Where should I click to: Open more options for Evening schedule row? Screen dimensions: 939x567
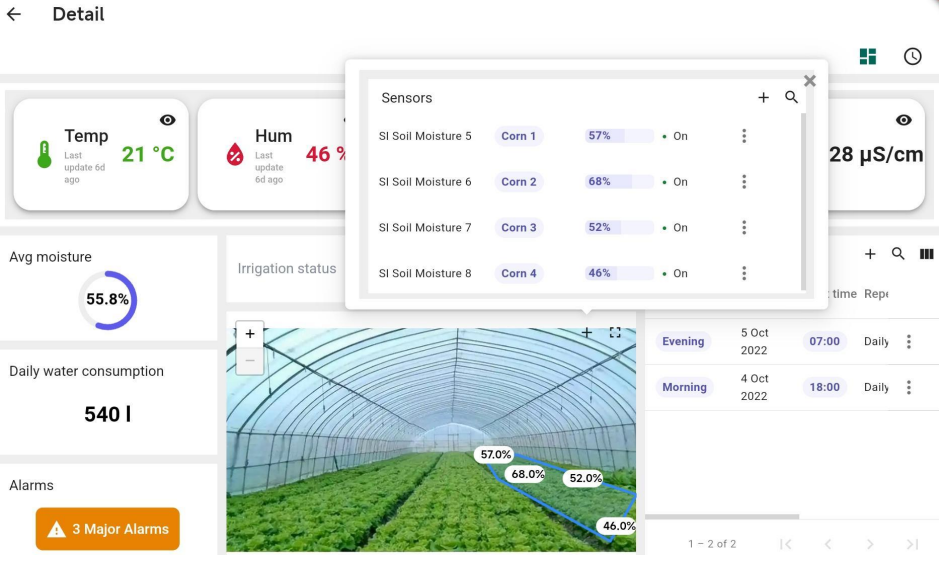(x=908, y=342)
